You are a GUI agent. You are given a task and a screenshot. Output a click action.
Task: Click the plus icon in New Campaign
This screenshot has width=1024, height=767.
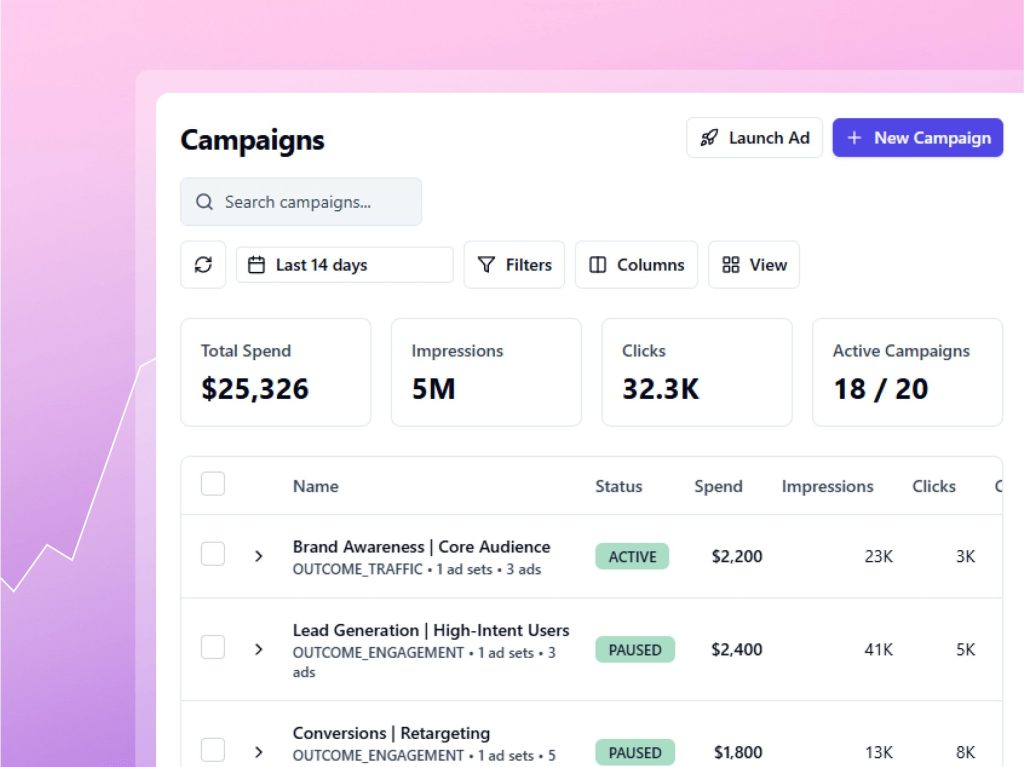click(854, 138)
